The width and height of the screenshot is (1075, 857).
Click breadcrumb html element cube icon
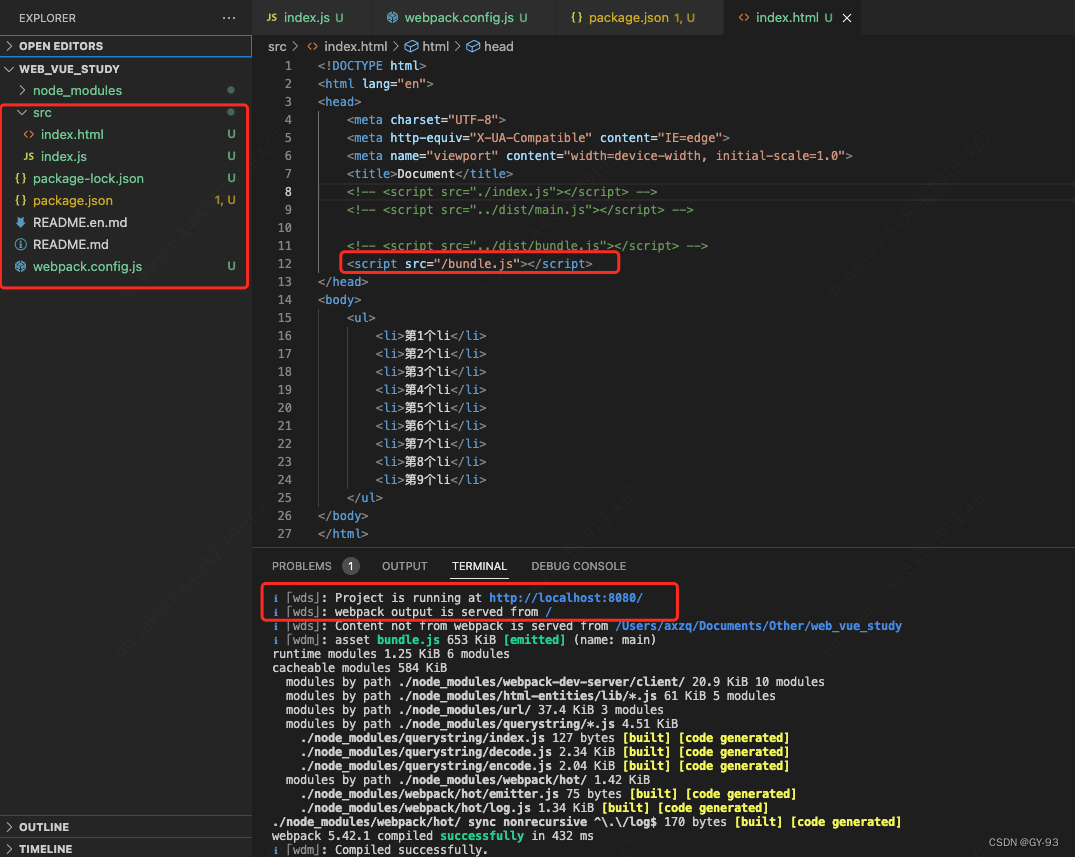tap(411, 47)
